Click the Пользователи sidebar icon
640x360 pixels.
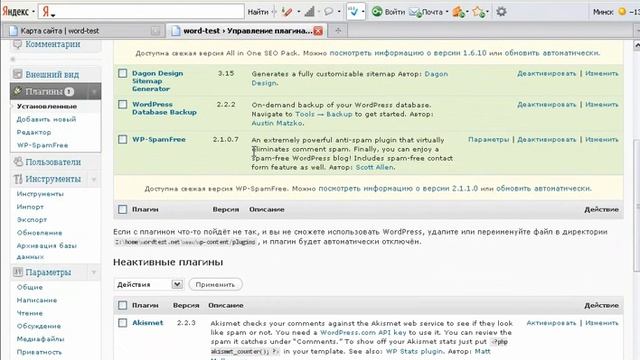(18, 162)
